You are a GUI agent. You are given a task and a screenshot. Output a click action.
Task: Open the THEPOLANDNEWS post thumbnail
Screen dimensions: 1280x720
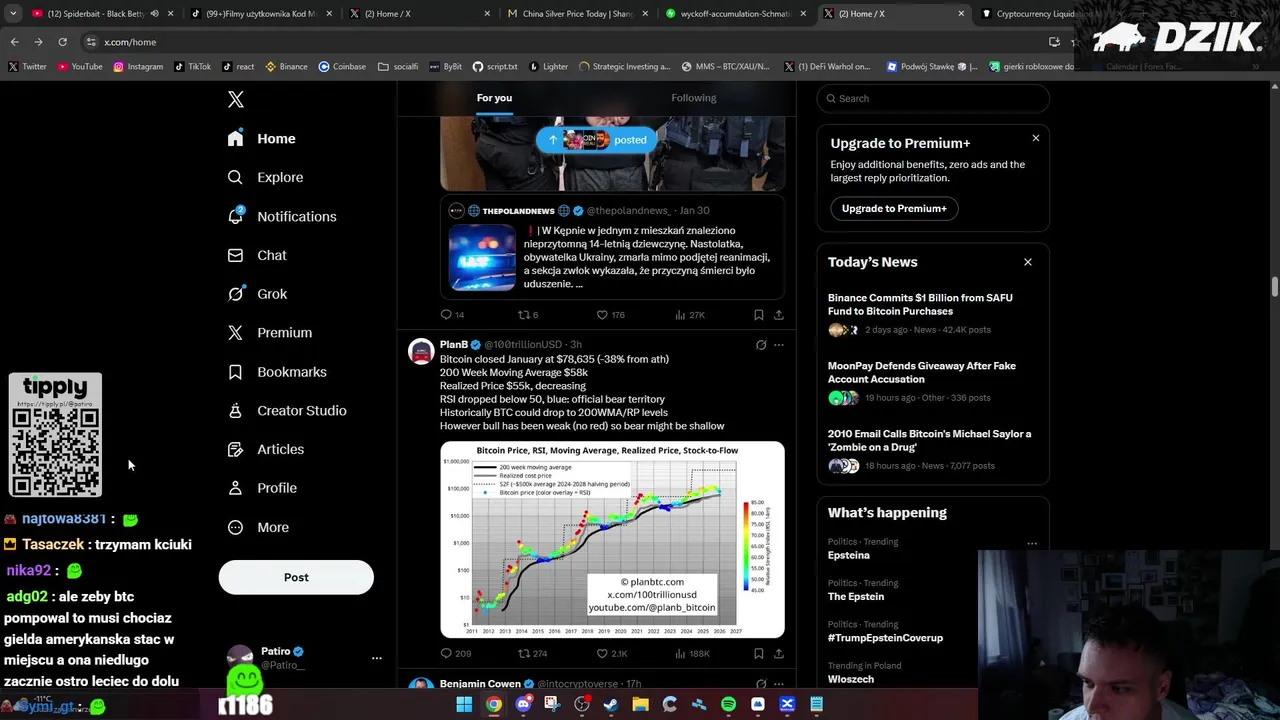(482, 257)
